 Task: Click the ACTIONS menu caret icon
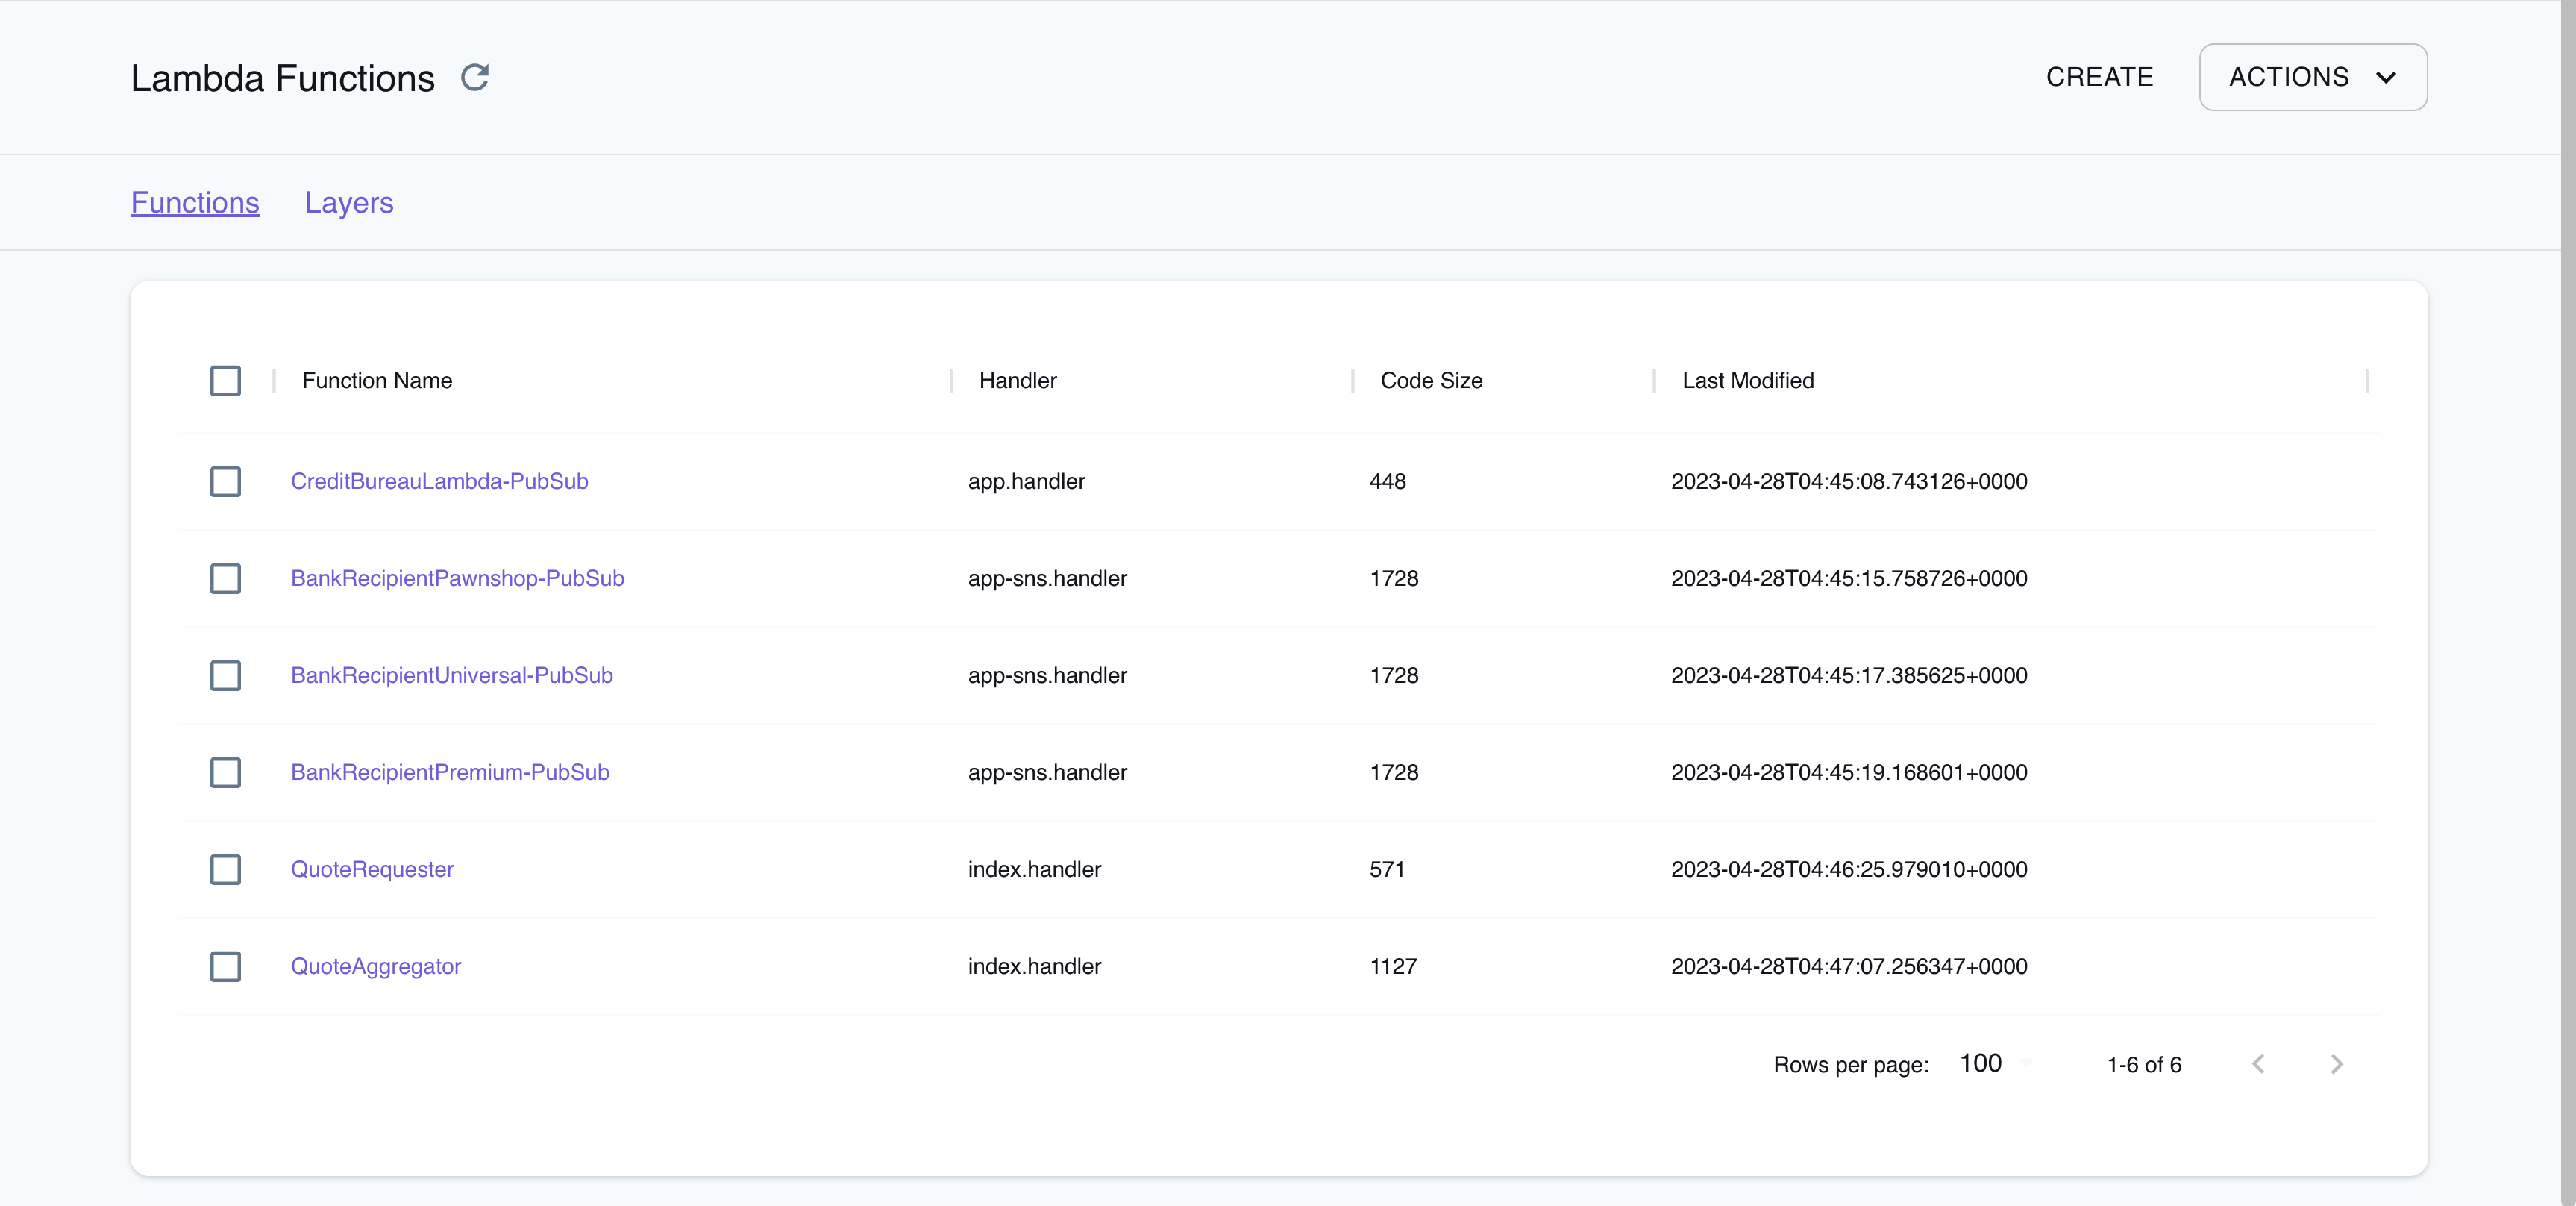(x=2387, y=77)
